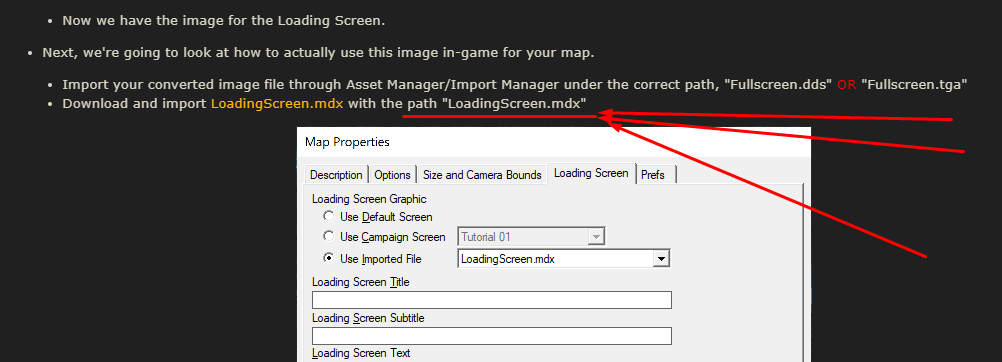Open the imported file dropdown arrow

pos(661,258)
